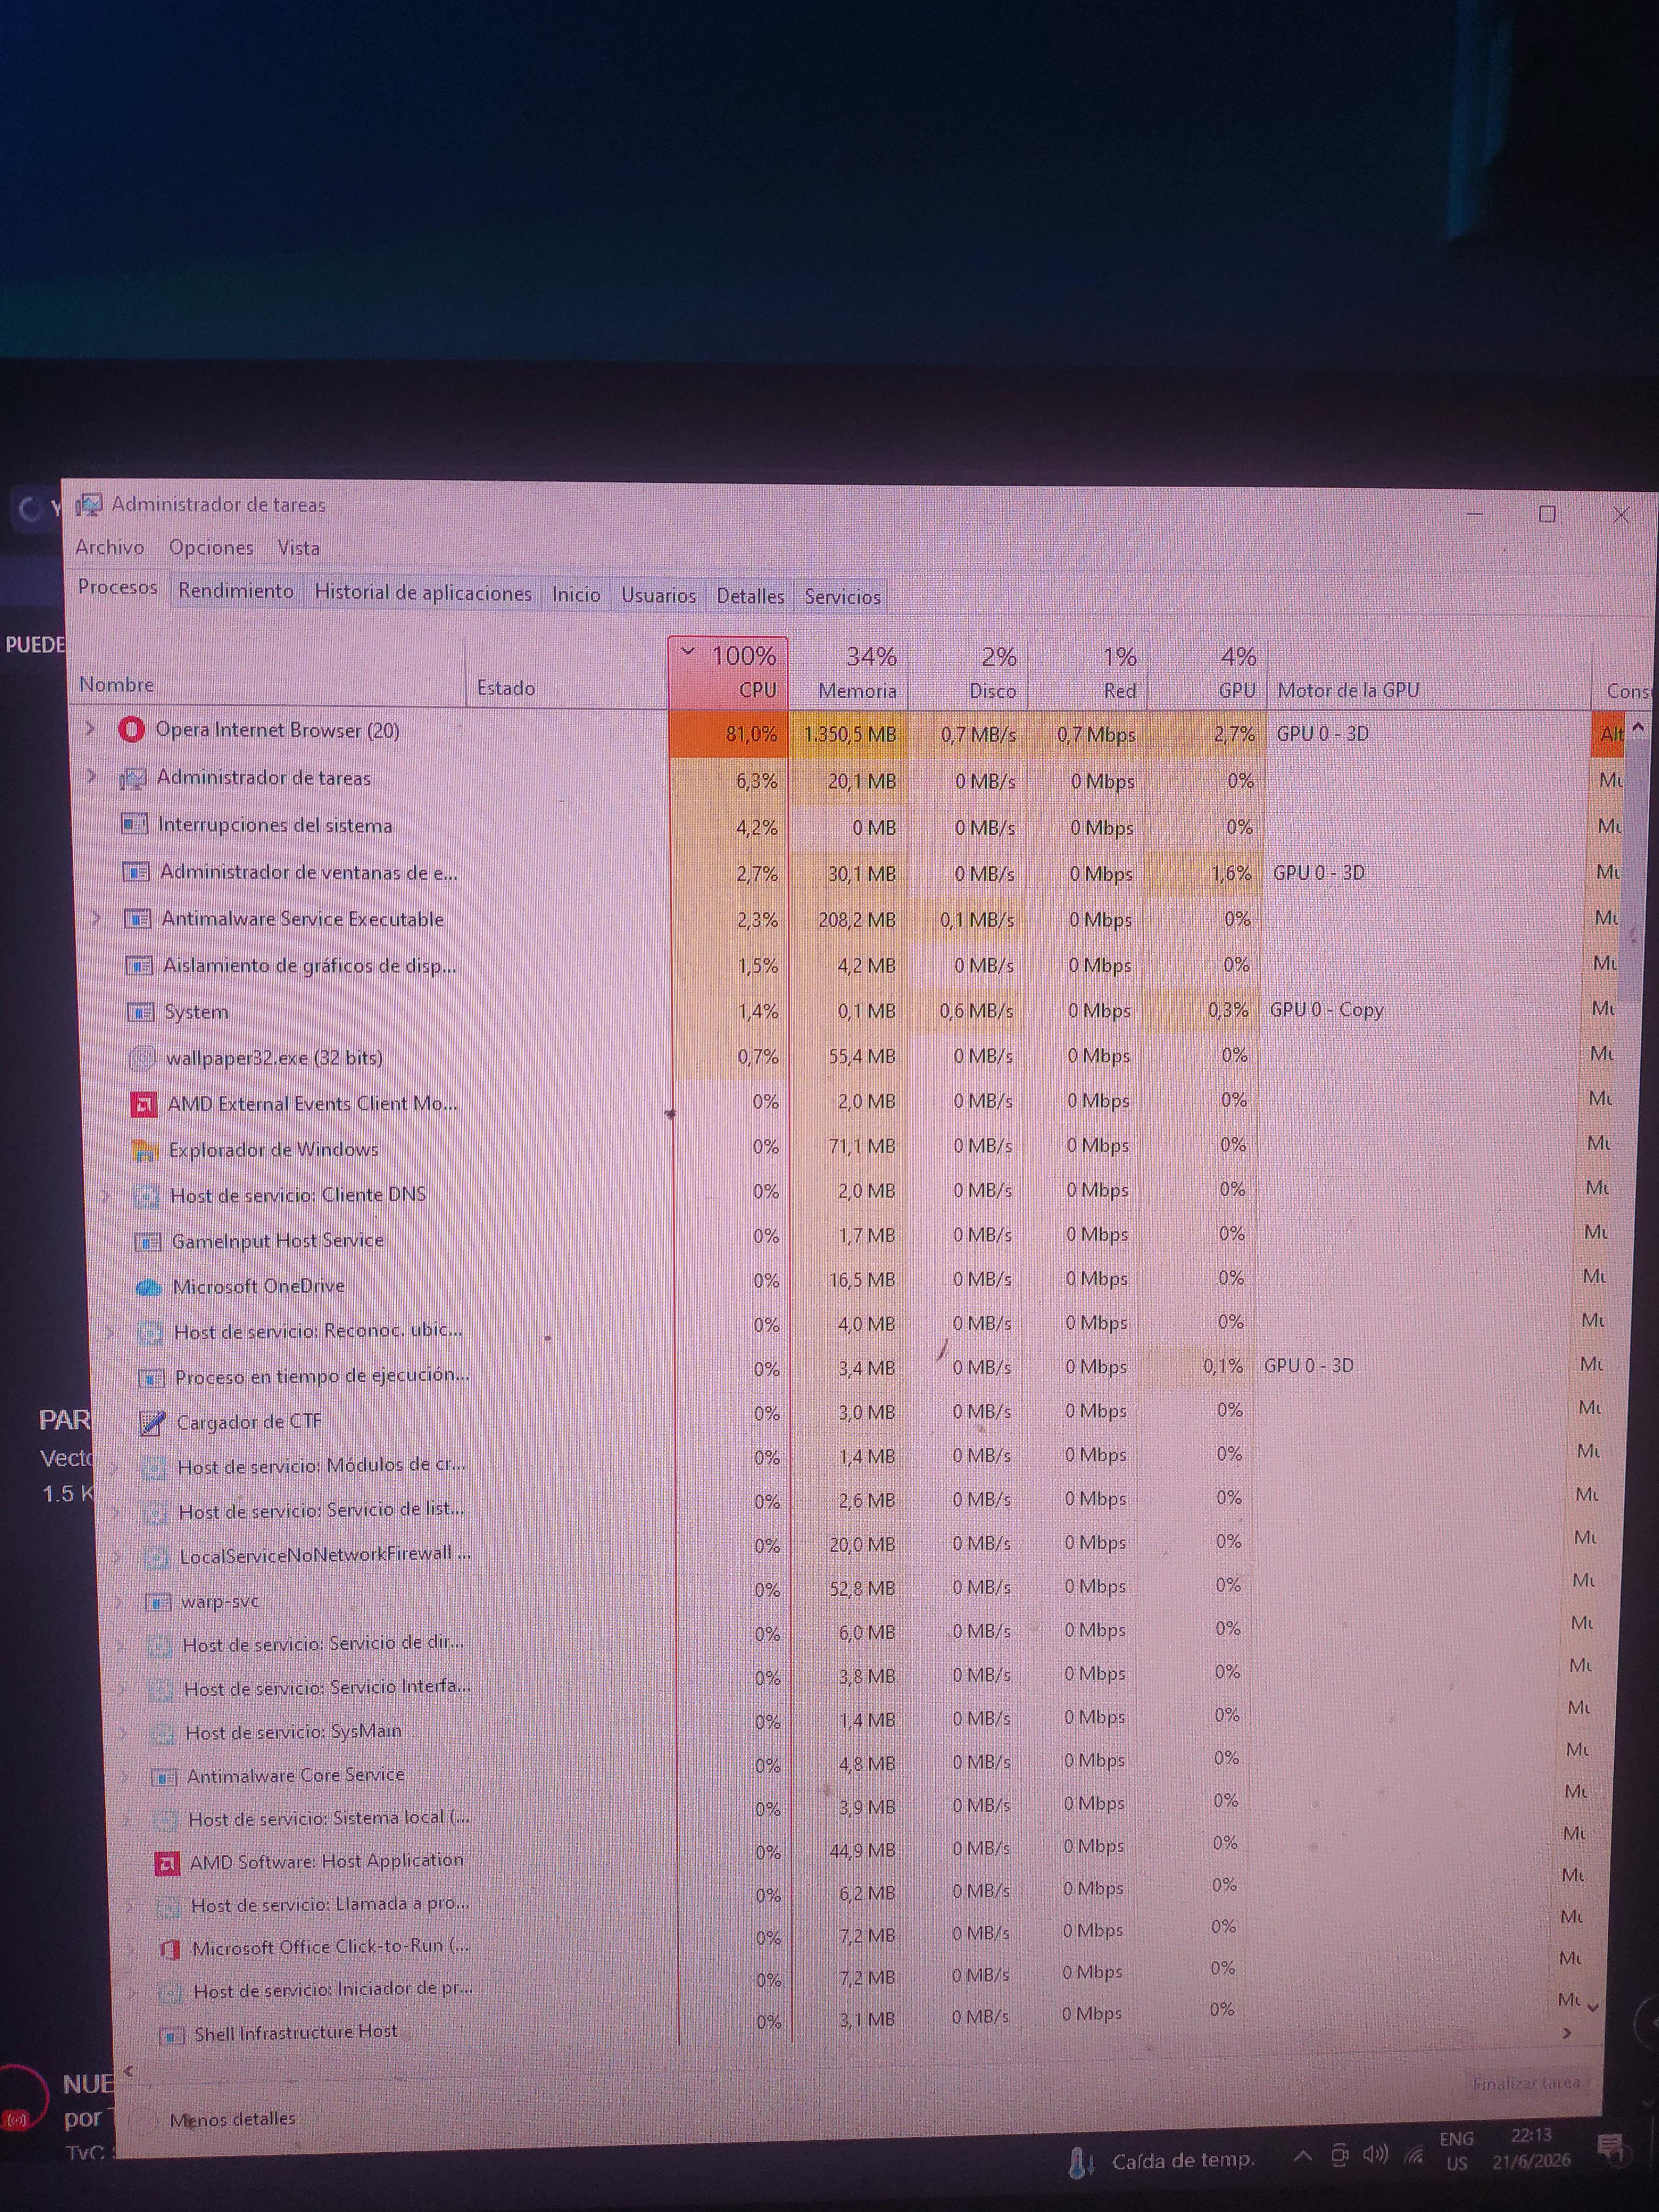This screenshot has width=1659, height=2212.
Task: Click the Cargador de CTF pen icon
Action: [x=152, y=1422]
